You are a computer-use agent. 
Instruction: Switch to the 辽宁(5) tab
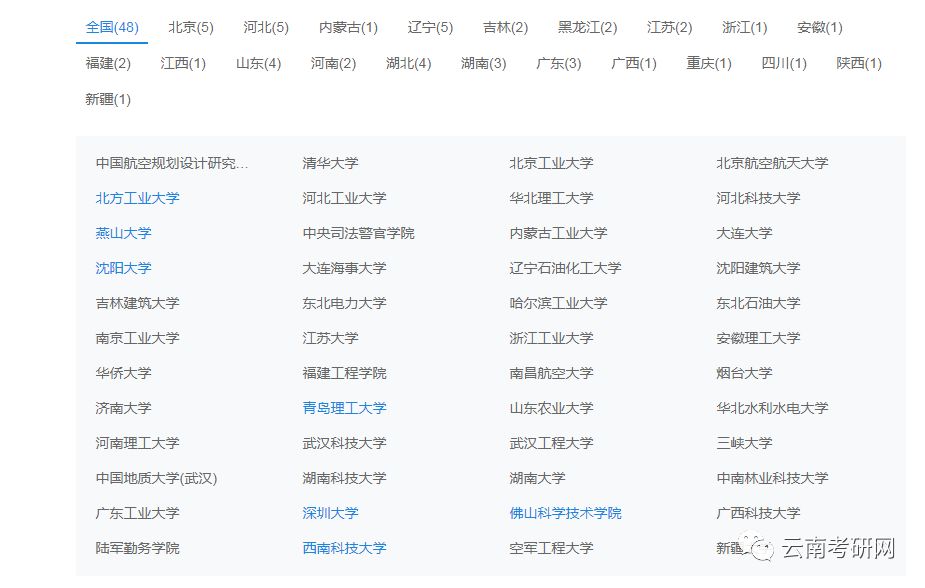click(430, 27)
